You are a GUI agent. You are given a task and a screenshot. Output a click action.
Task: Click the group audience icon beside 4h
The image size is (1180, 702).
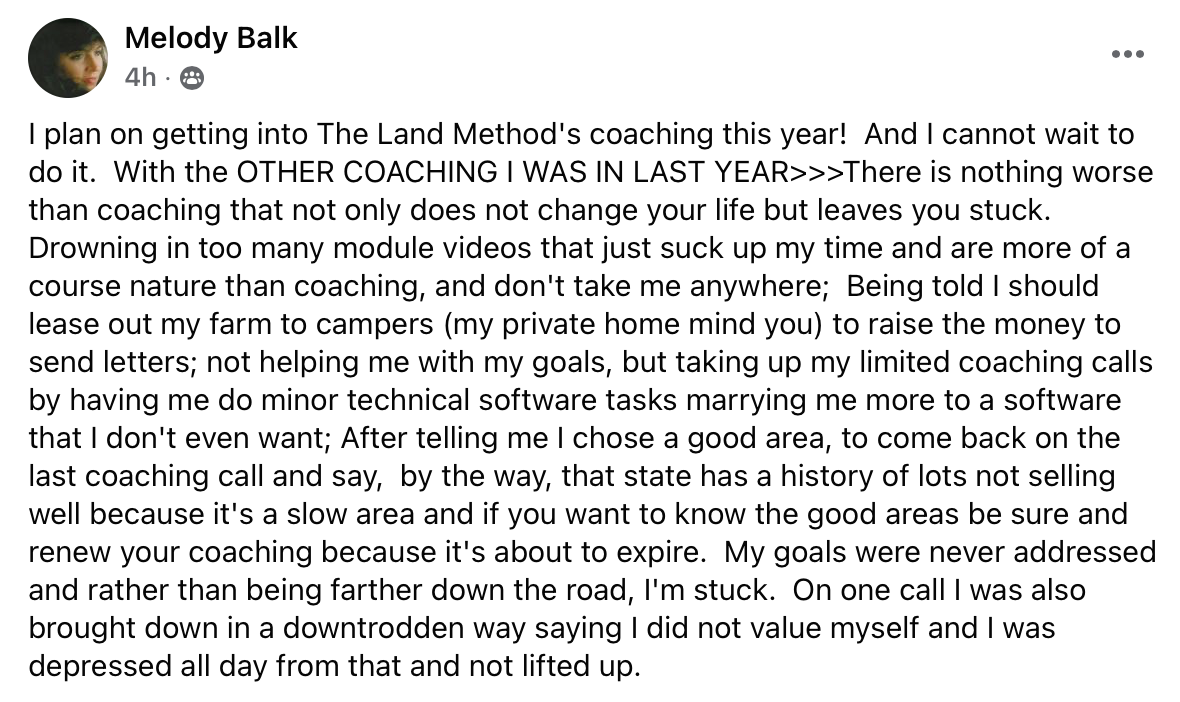(191, 78)
